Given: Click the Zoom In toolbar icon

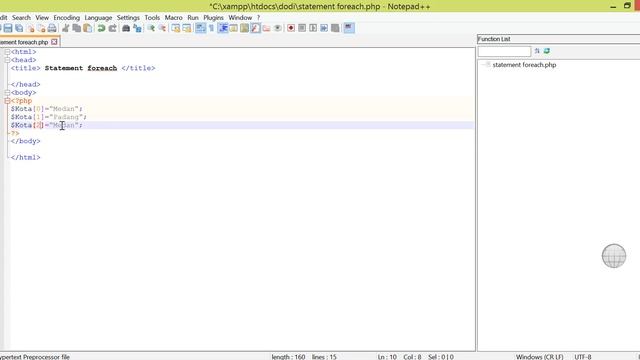Looking at the screenshot, I should [x=151, y=28].
